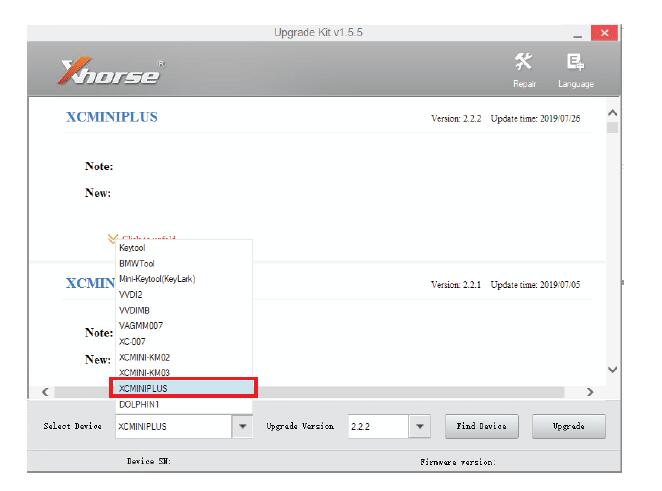
Task: Open the Language settings
Action: (x=575, y=70)
